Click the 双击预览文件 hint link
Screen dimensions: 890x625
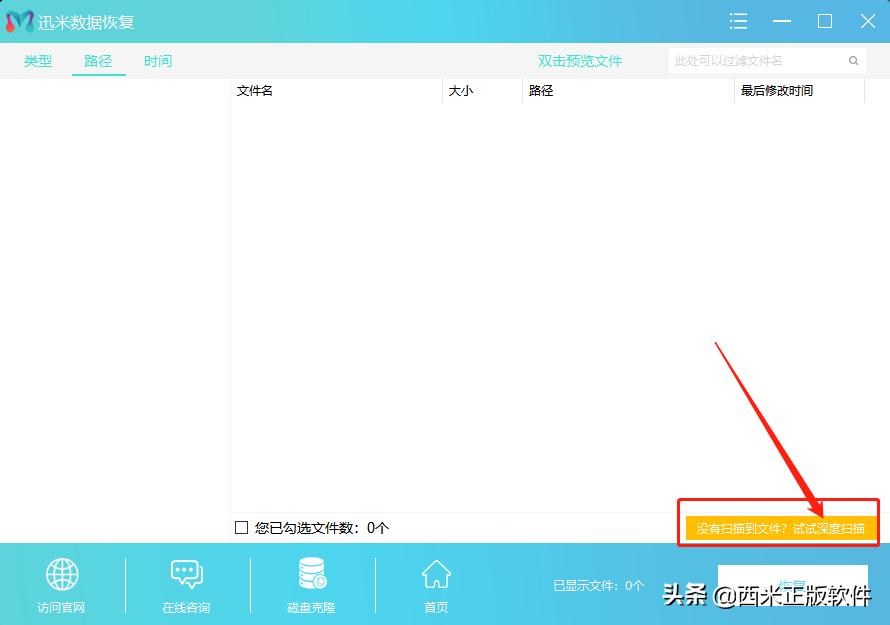click(580, 60)
